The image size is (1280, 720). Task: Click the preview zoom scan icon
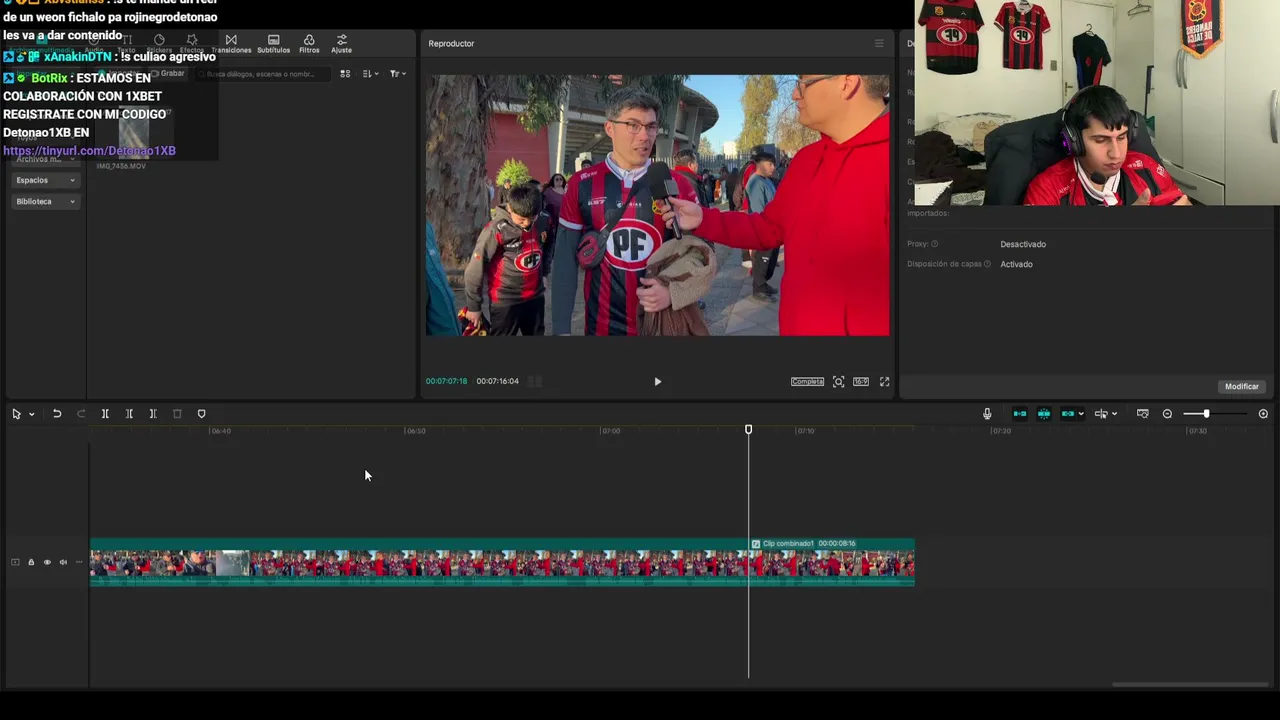pyautogui.click(x=838, y=381)
